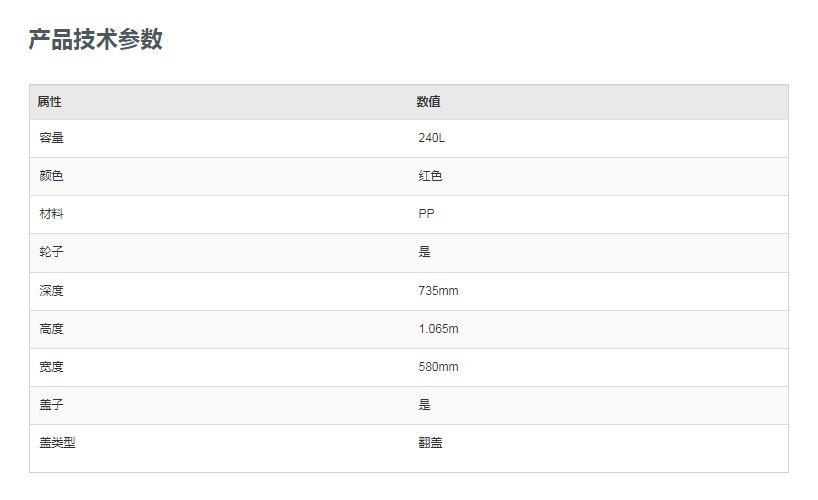The width and height of the screenshot is (818, 500).
Task: Click the PP material value
Action: point(426,214)
